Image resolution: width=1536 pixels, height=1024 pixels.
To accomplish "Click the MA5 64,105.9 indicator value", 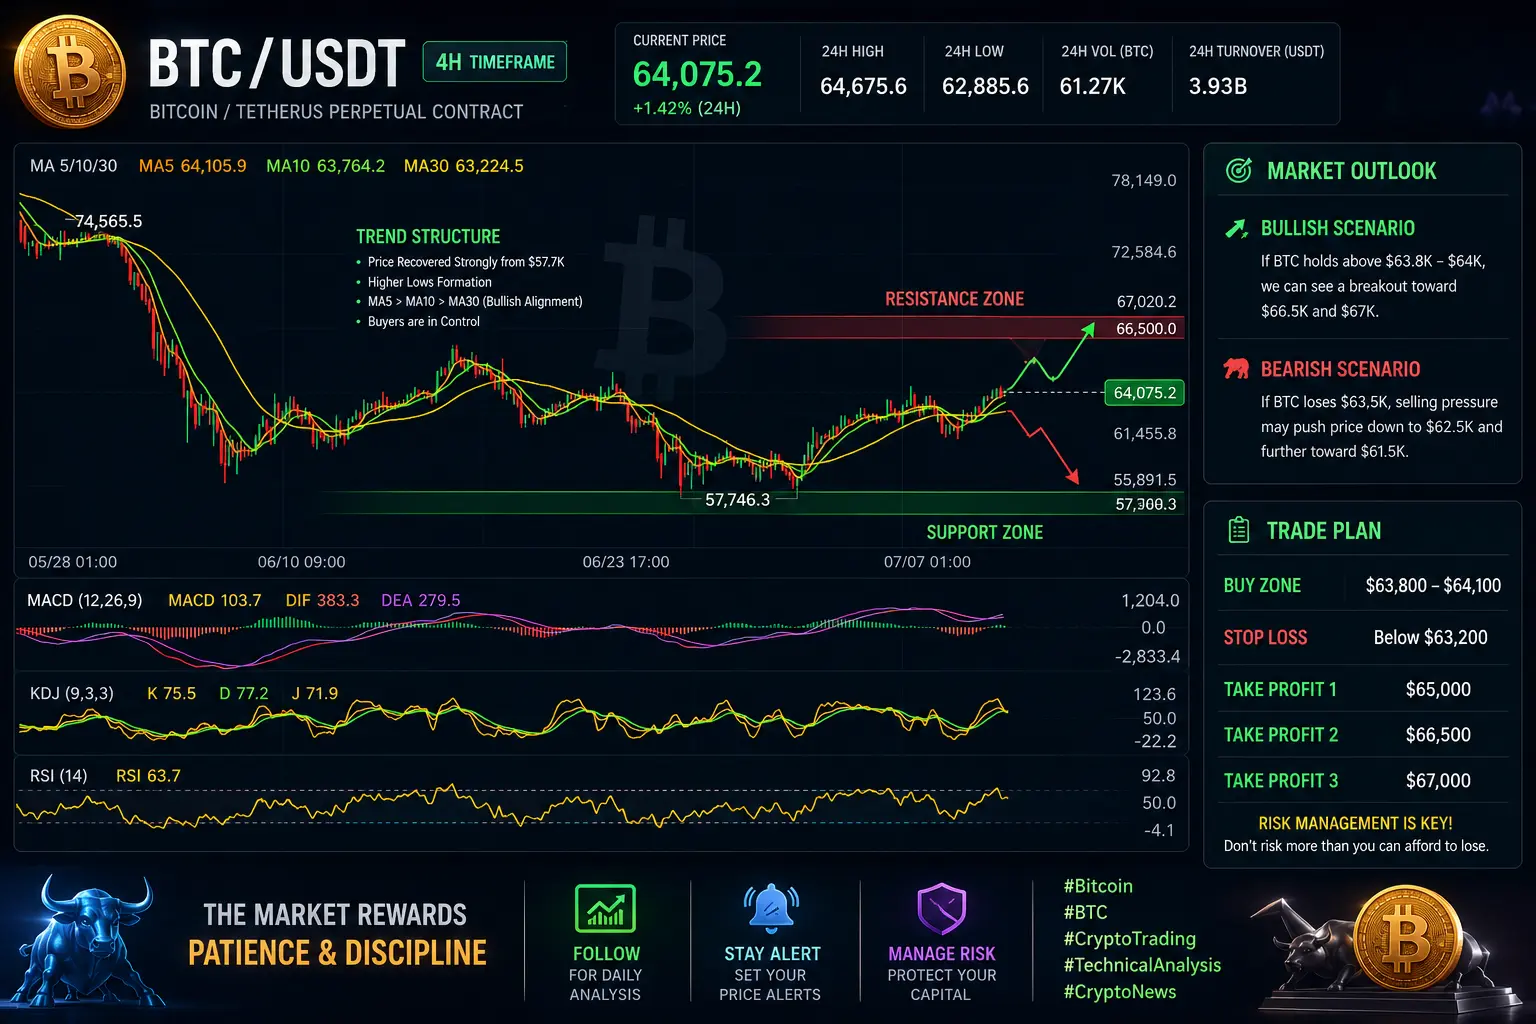I will pyautogui.click(x=192, y=166).
